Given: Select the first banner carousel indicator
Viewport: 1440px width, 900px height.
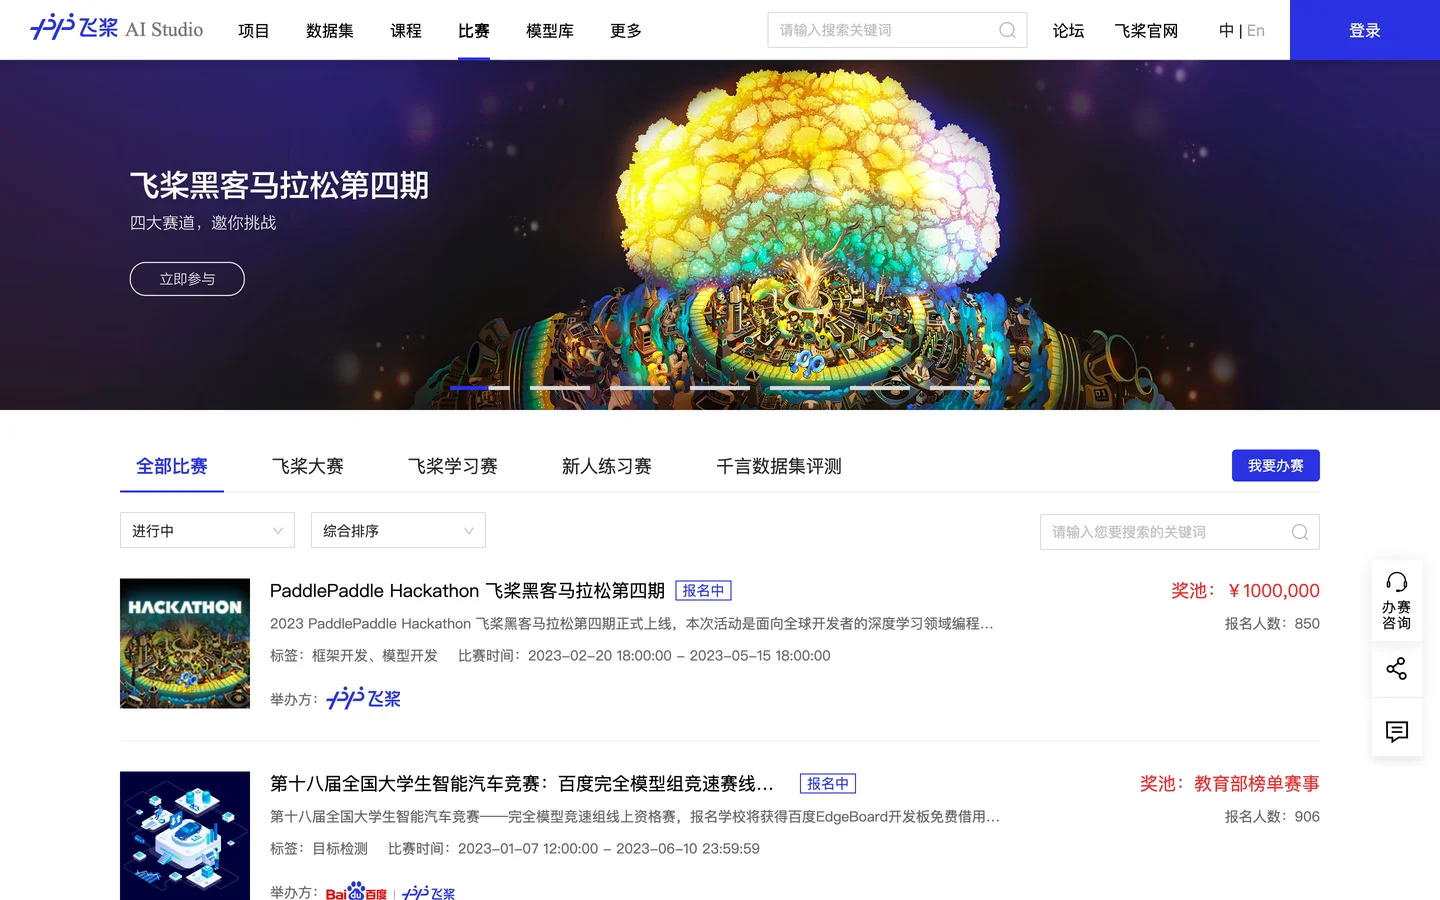Looking at the screenshot, I should click(480, 387).
